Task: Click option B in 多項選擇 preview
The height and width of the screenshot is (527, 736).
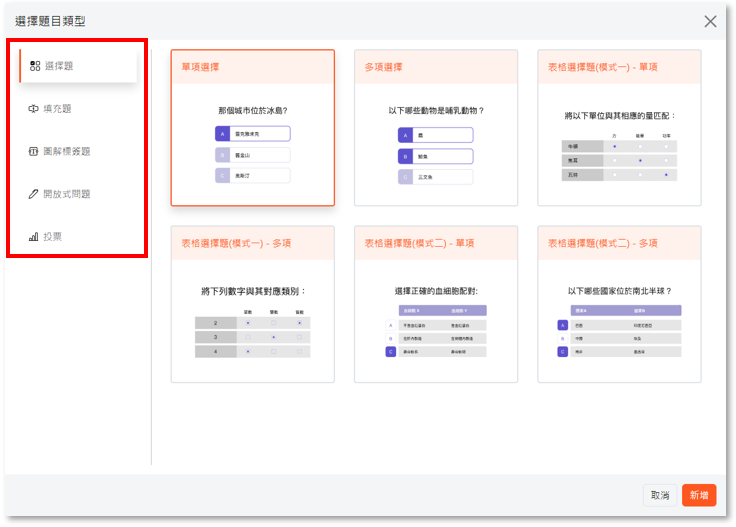Action: coord(405,156)
